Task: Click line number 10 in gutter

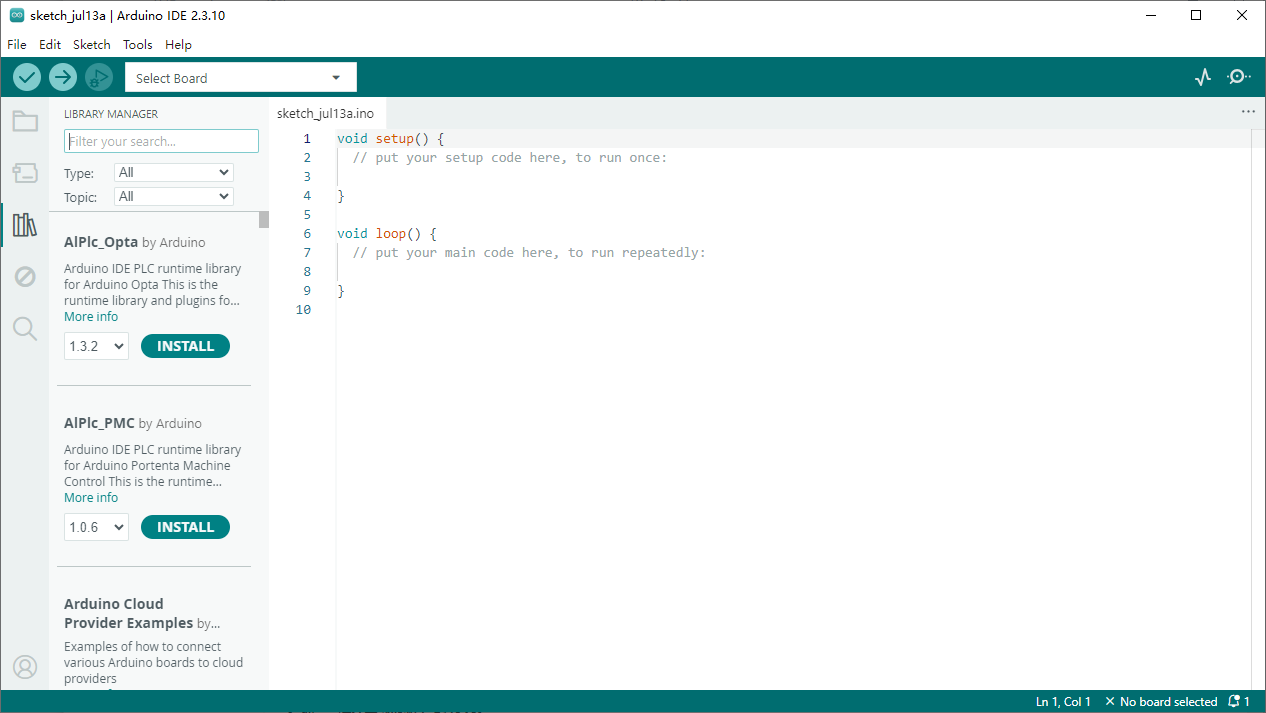Action: pyautogui.click(x=304, y=310)
